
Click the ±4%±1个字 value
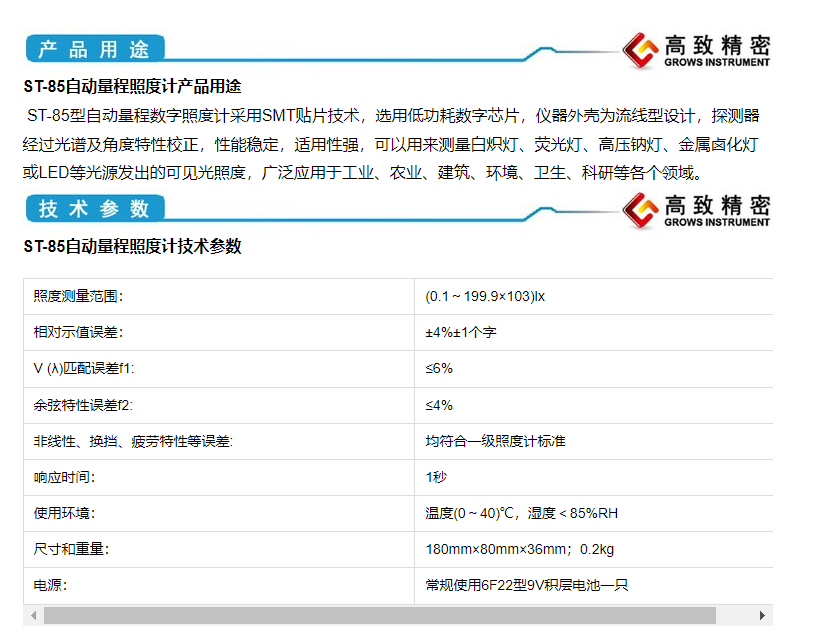[x=461, y=332]
